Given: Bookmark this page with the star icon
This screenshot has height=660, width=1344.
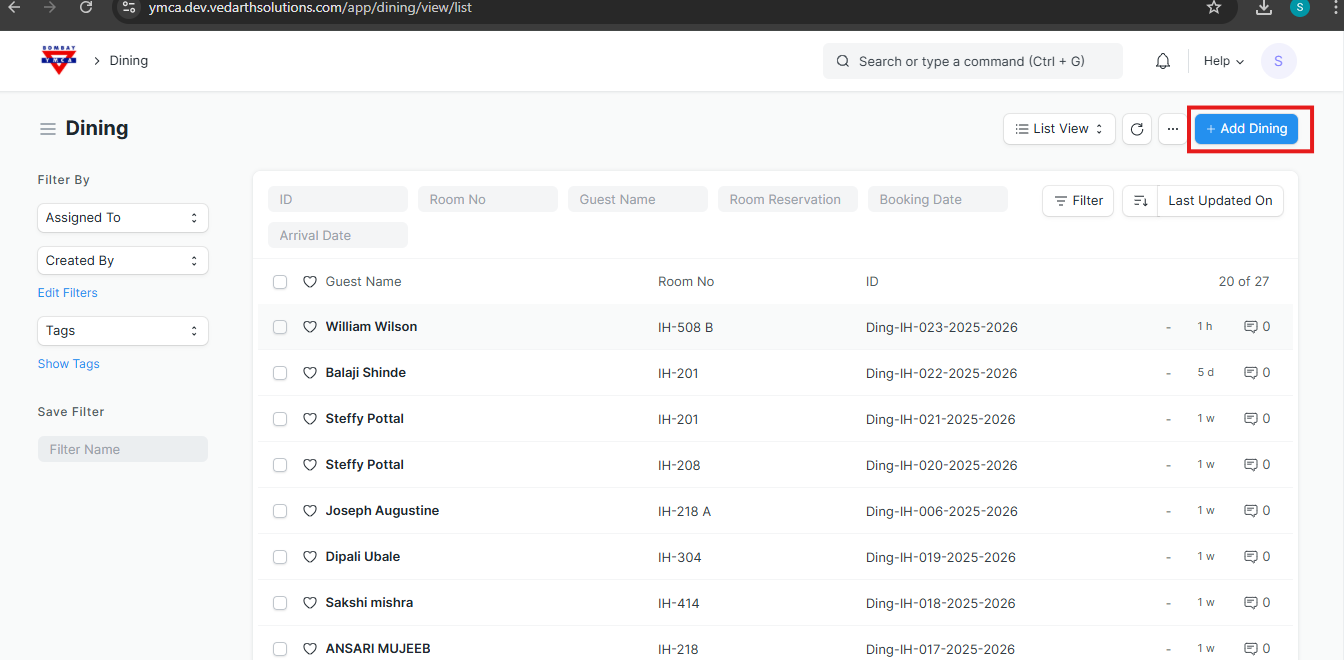Looking at the screenshot, I should 1214,8.
